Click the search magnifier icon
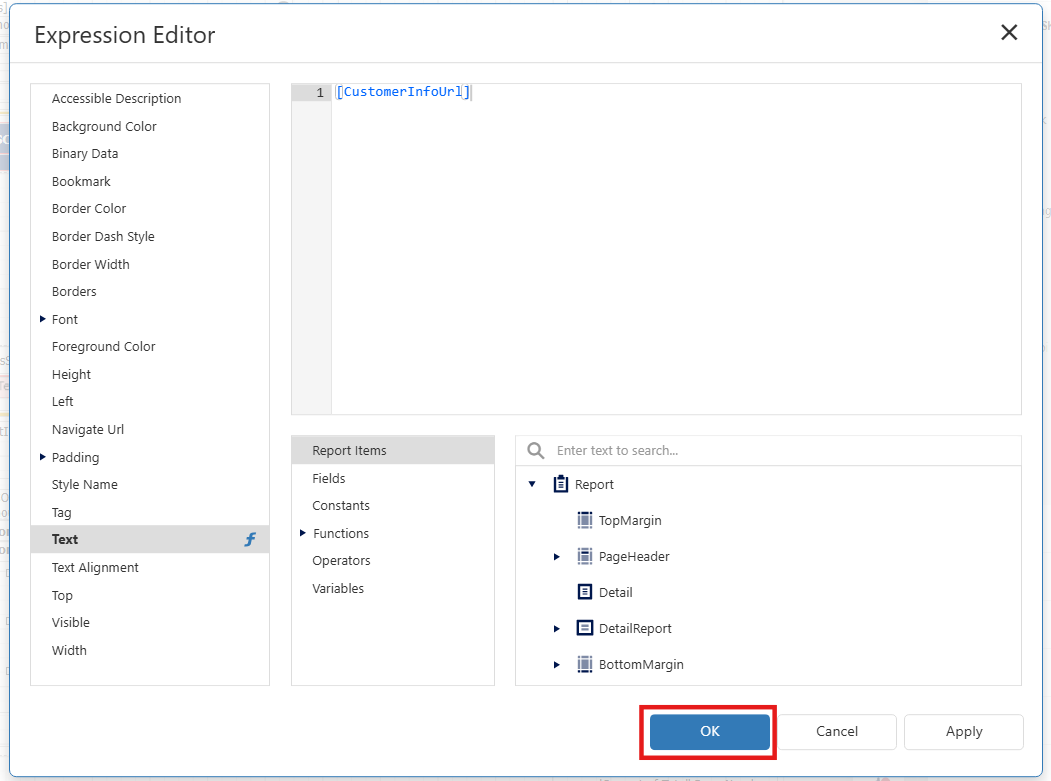The width and height of the screenshot is (1051, 781). 536,450
